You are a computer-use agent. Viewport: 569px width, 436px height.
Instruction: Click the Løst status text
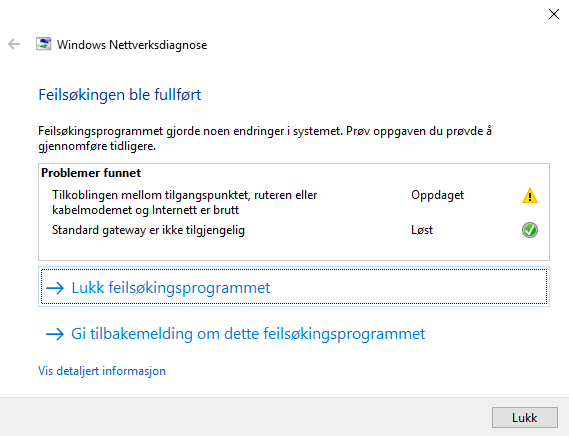[x=422, y=230]
